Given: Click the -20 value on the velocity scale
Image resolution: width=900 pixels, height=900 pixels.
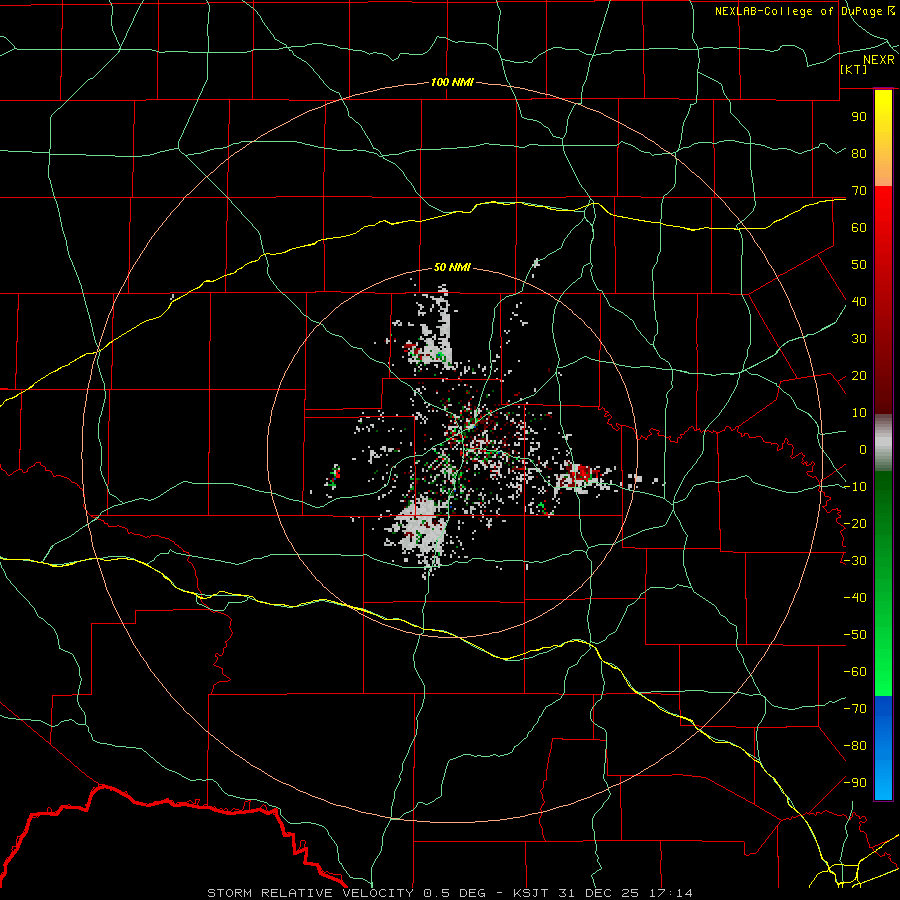Looking at the screenshot, I should coord(855,523).
